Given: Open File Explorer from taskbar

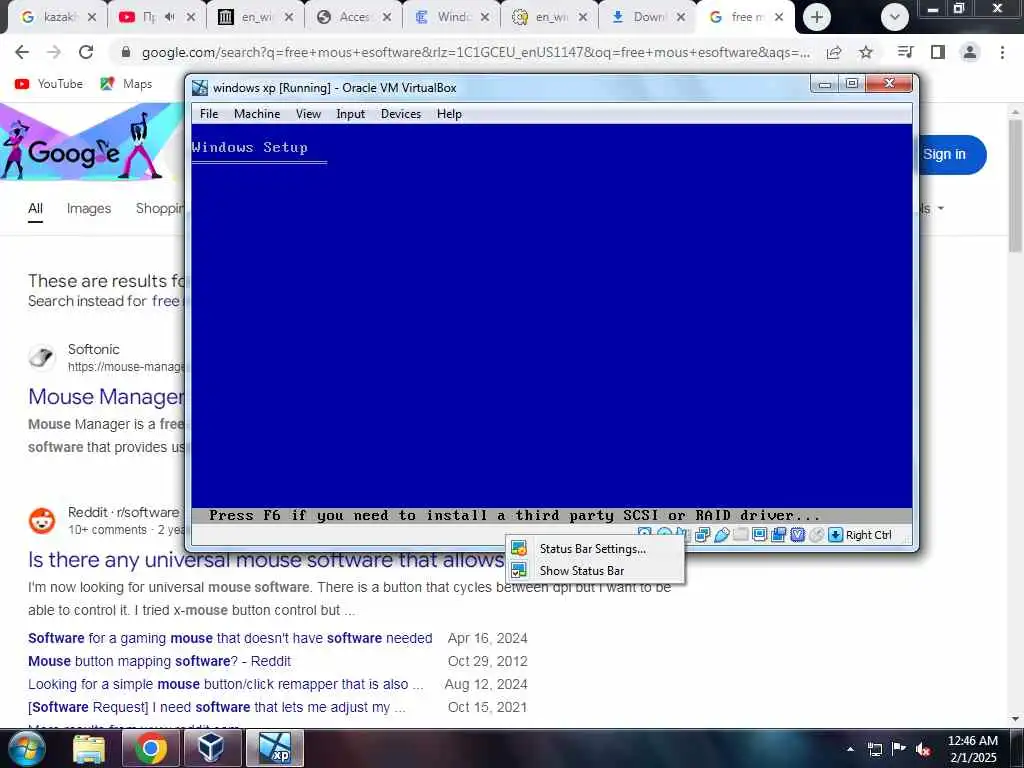Looking at the screenshot, I should click(x=89, y=748).
